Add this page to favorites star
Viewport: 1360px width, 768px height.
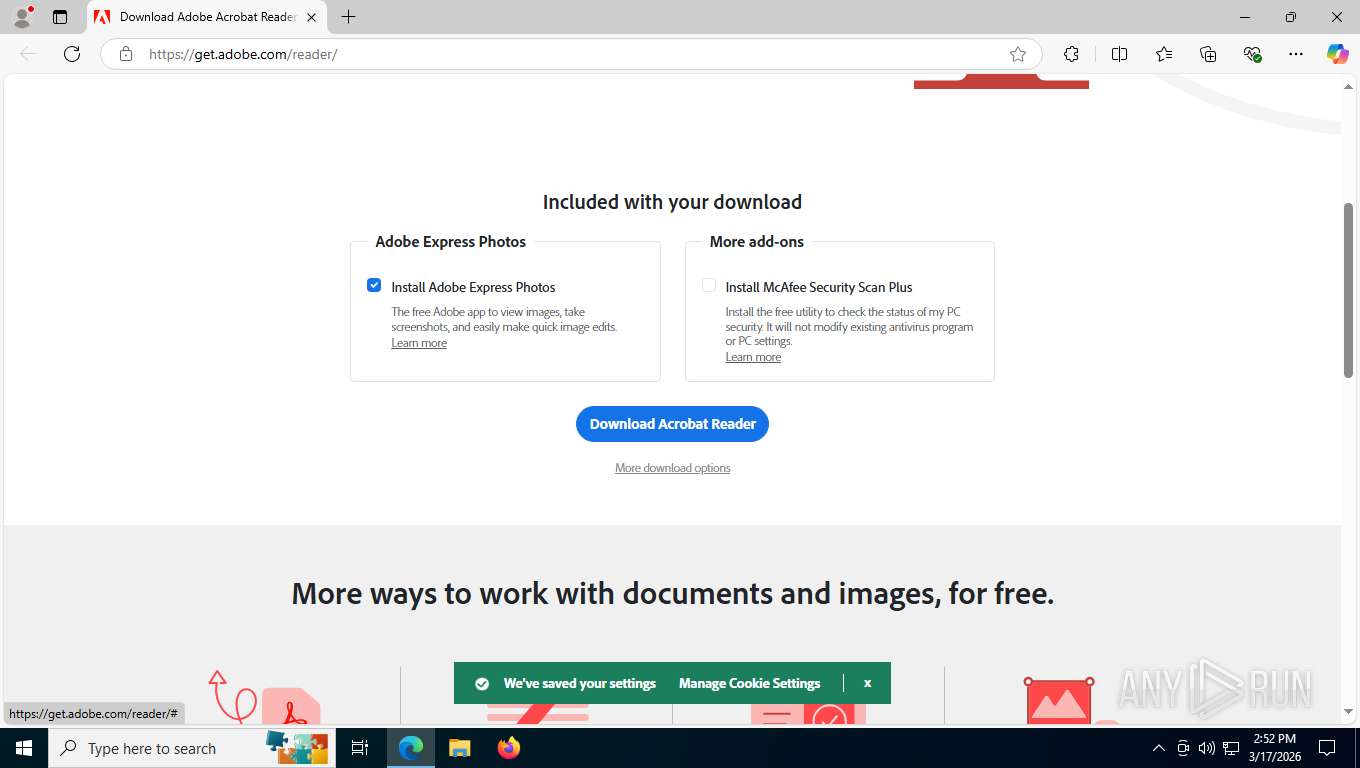pos(1018,54)
